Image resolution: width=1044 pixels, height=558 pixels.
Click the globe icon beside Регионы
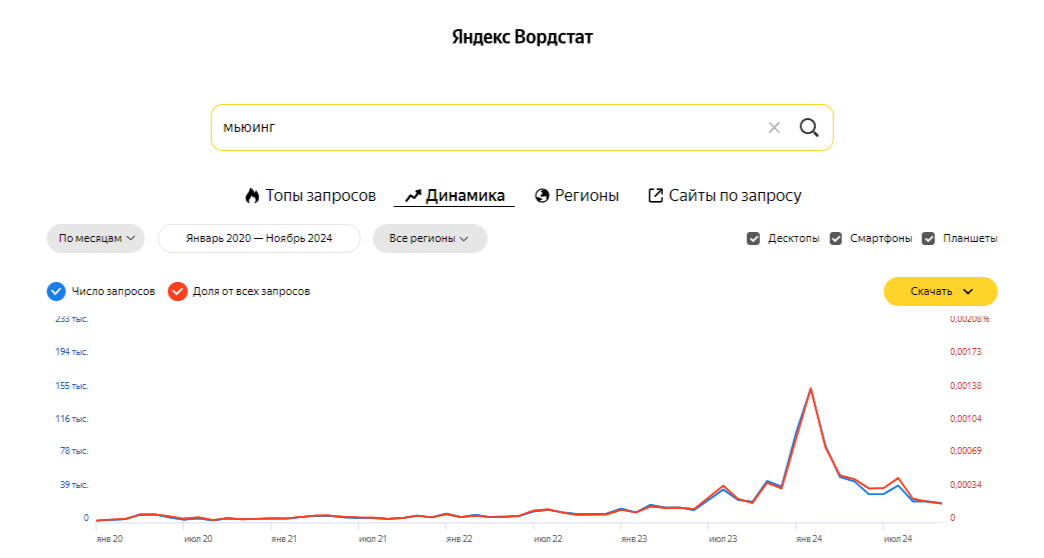[542, 196]
